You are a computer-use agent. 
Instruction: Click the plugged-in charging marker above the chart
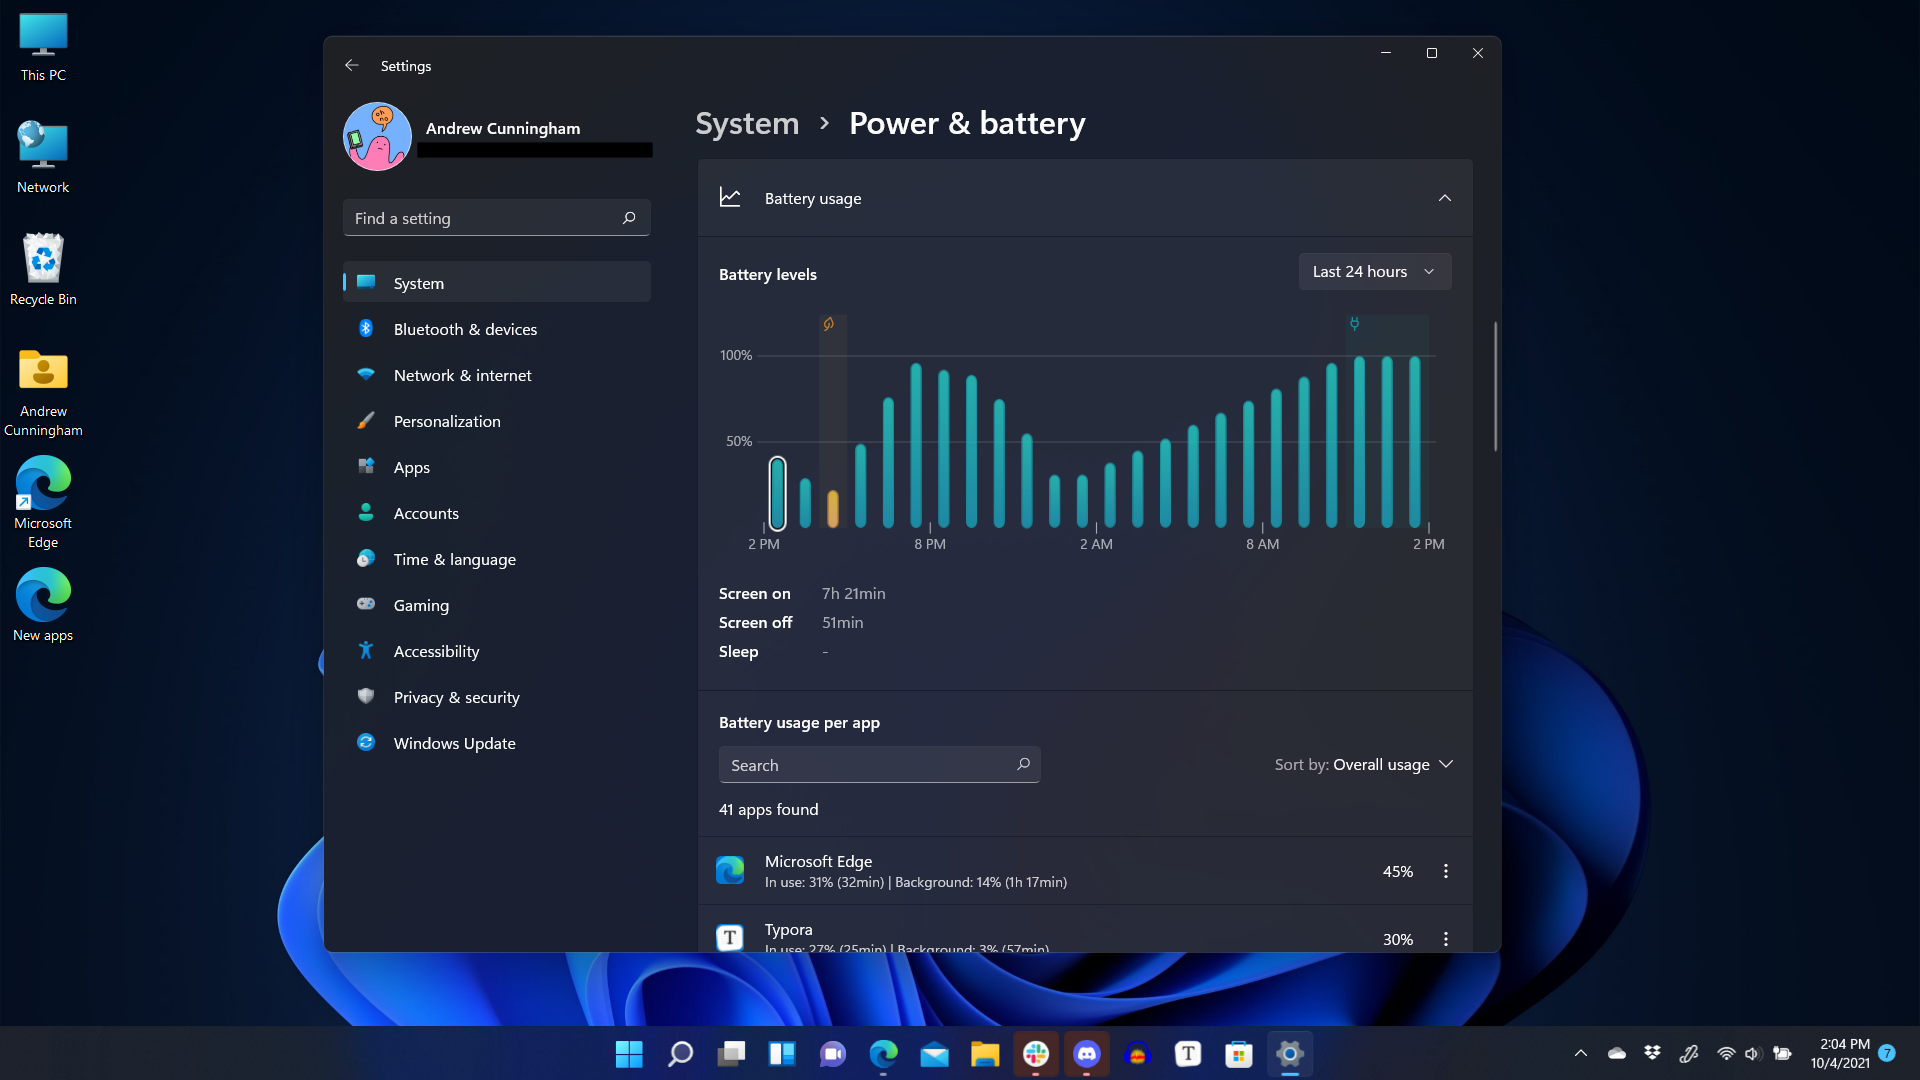1354,324
